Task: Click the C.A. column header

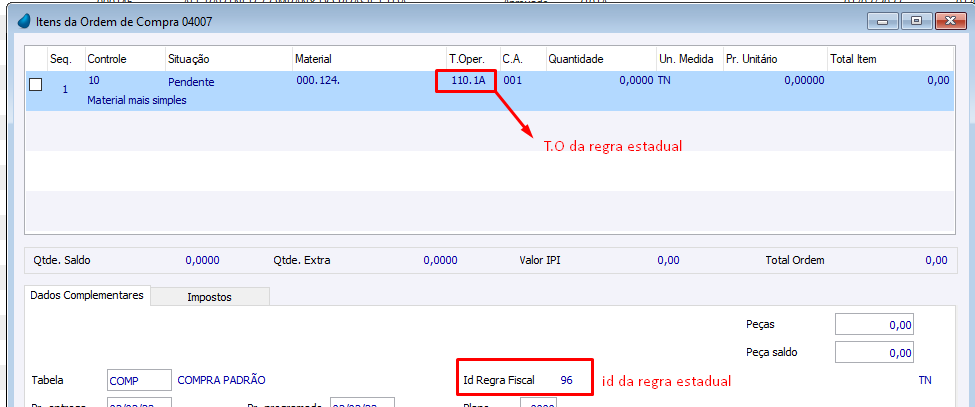Action: [522, 59]
